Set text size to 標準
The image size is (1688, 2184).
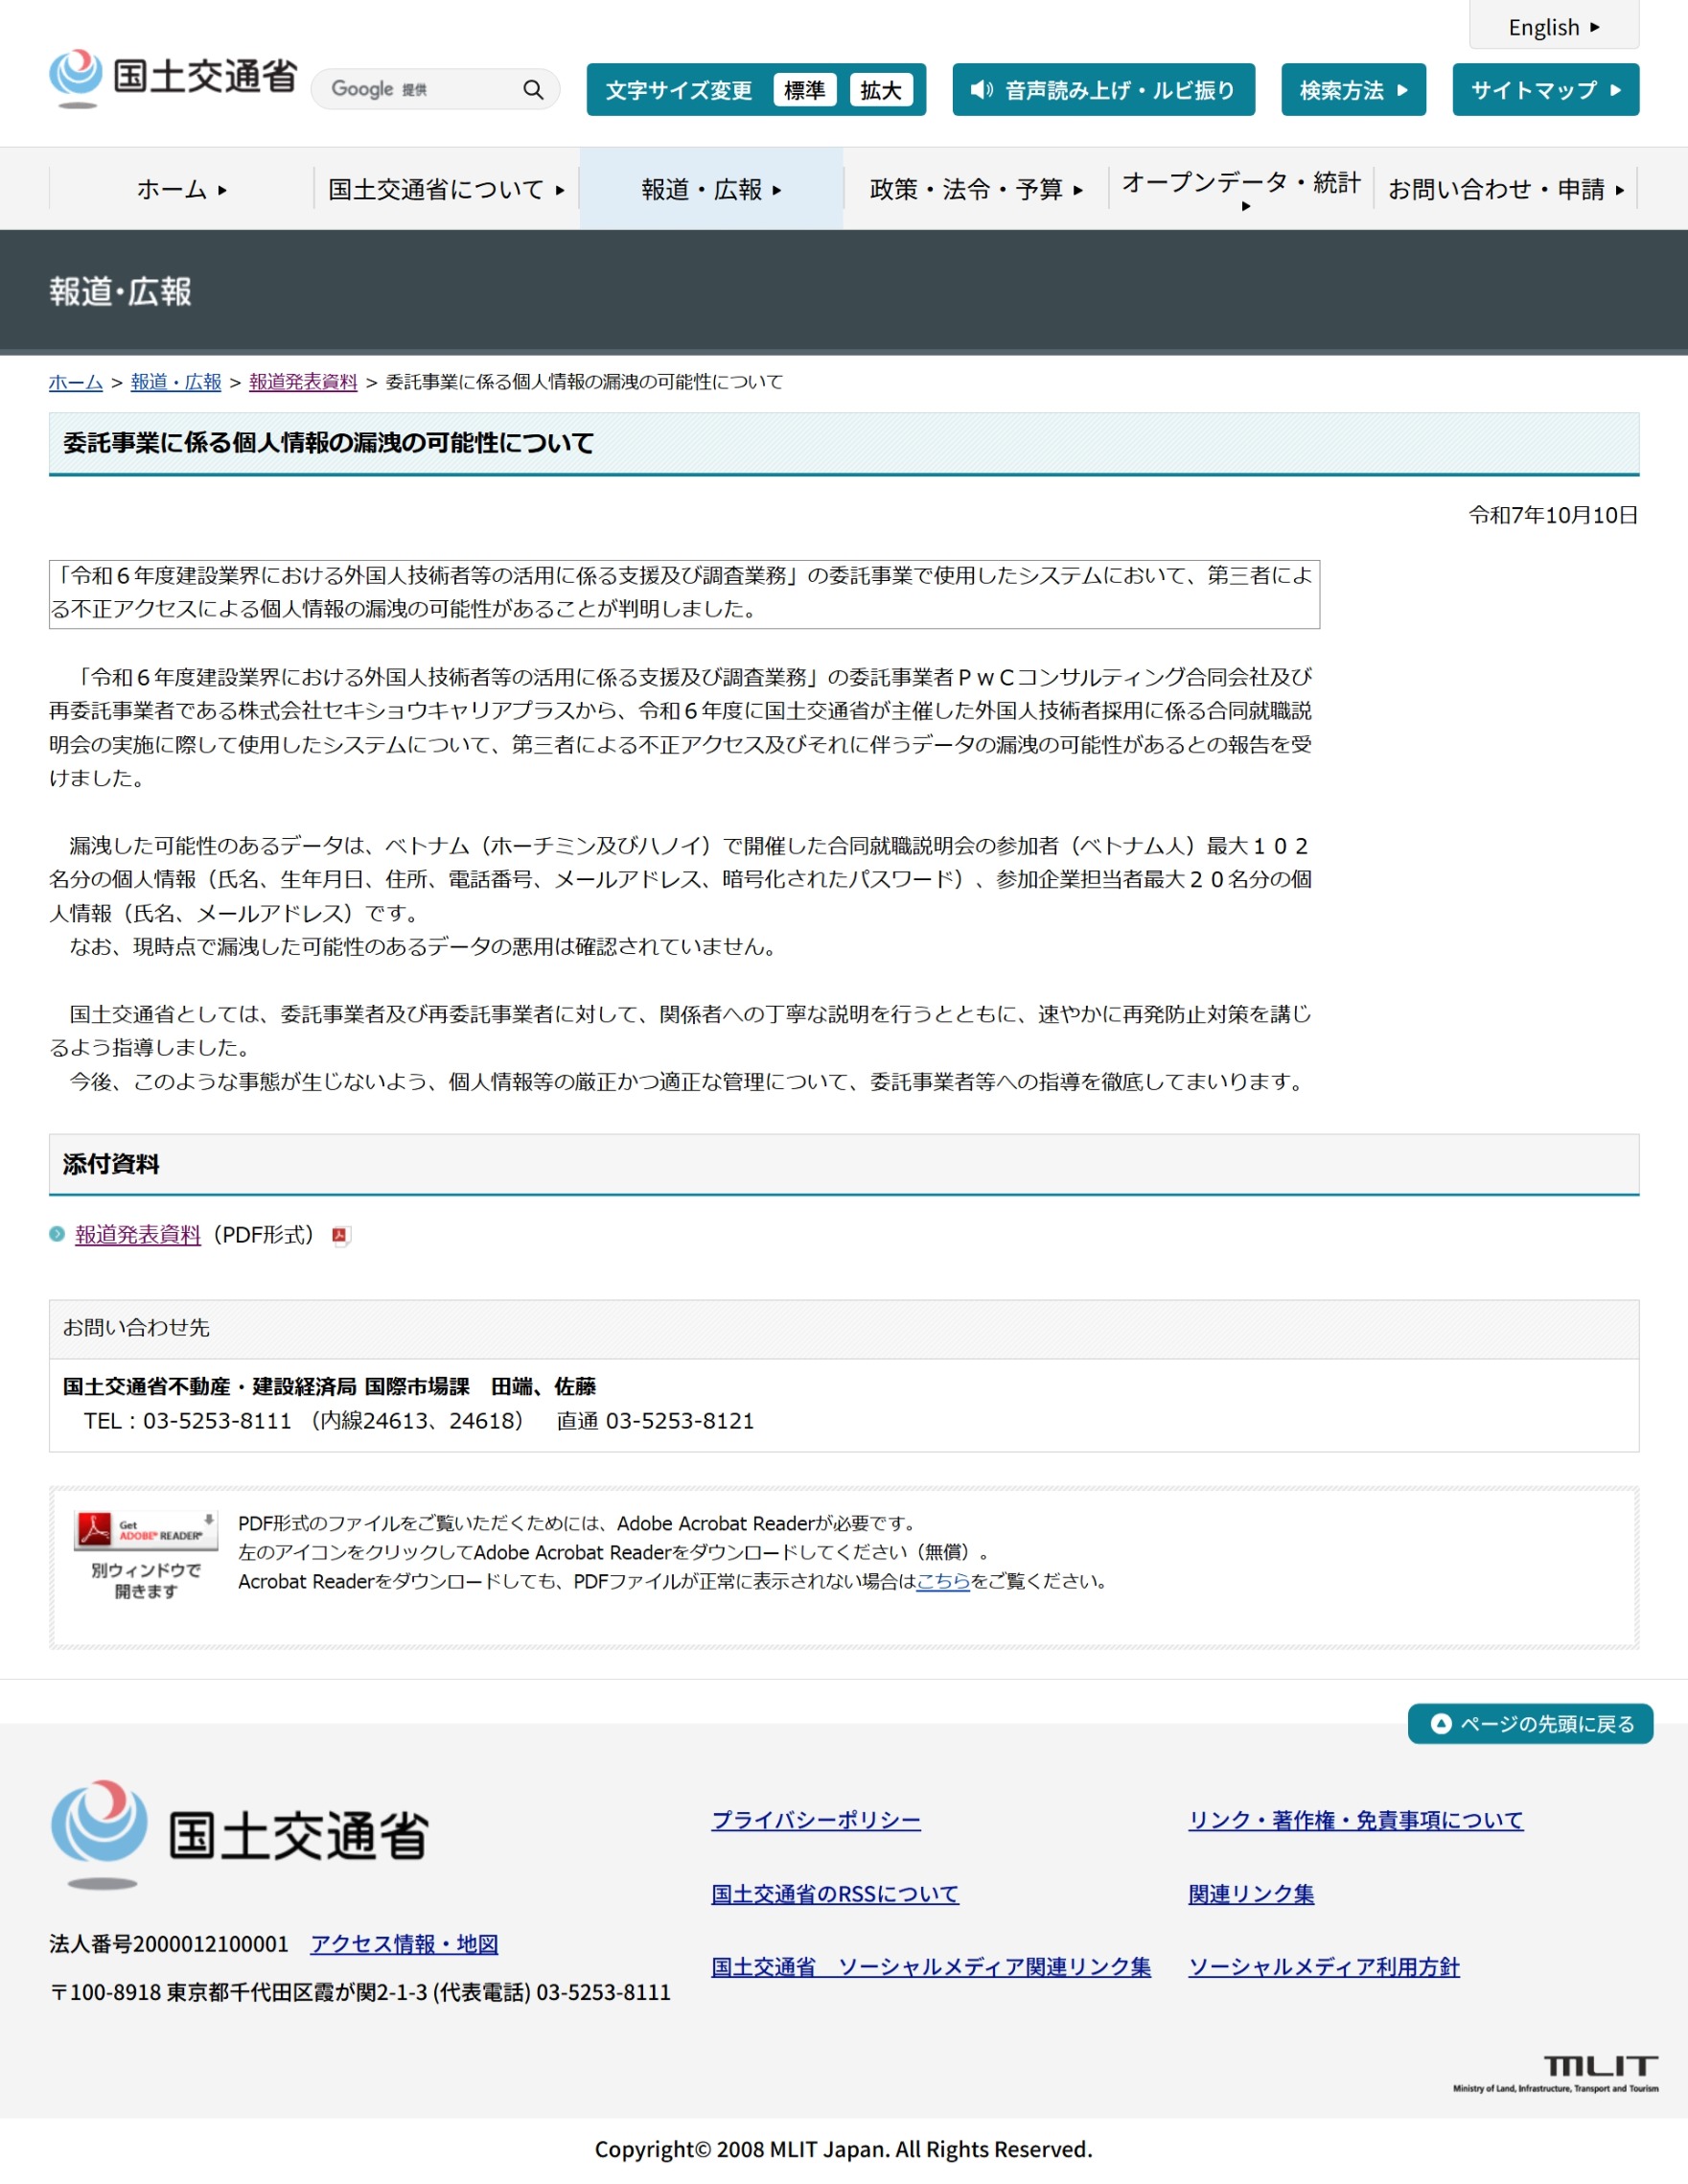(x=804, y=90)
